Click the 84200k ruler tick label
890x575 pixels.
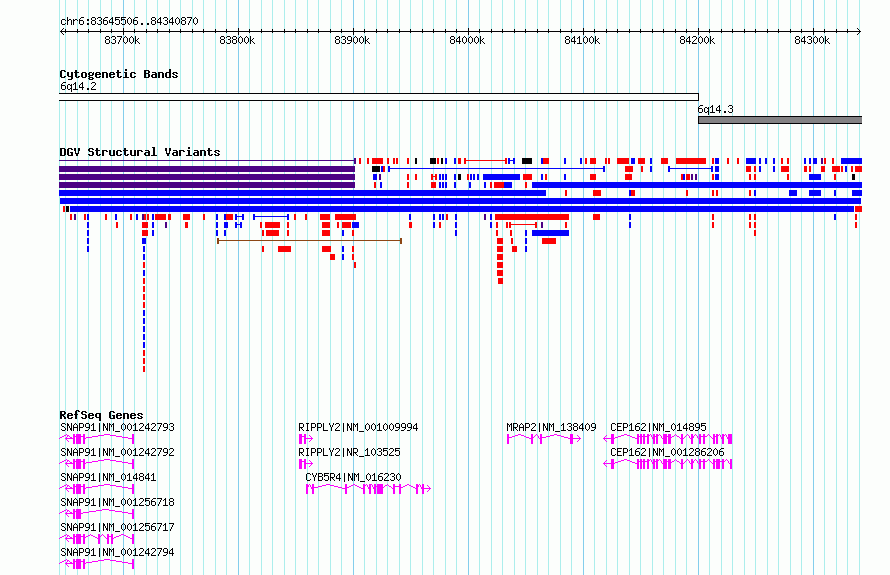(697, 40)
